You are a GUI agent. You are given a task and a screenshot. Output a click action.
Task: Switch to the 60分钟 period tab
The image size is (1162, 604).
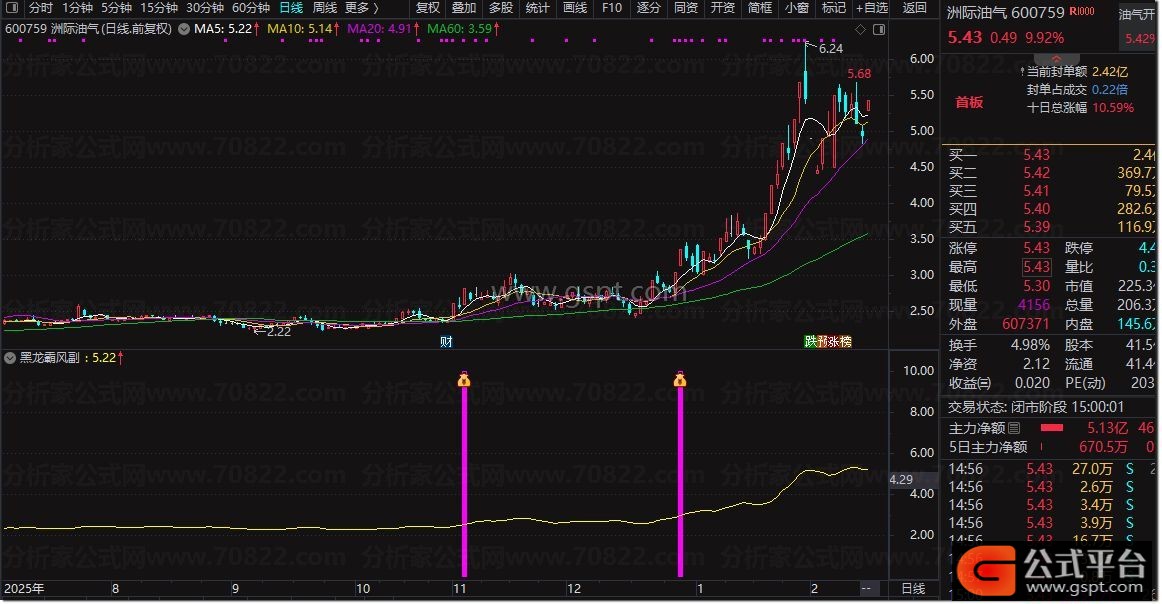251,8
